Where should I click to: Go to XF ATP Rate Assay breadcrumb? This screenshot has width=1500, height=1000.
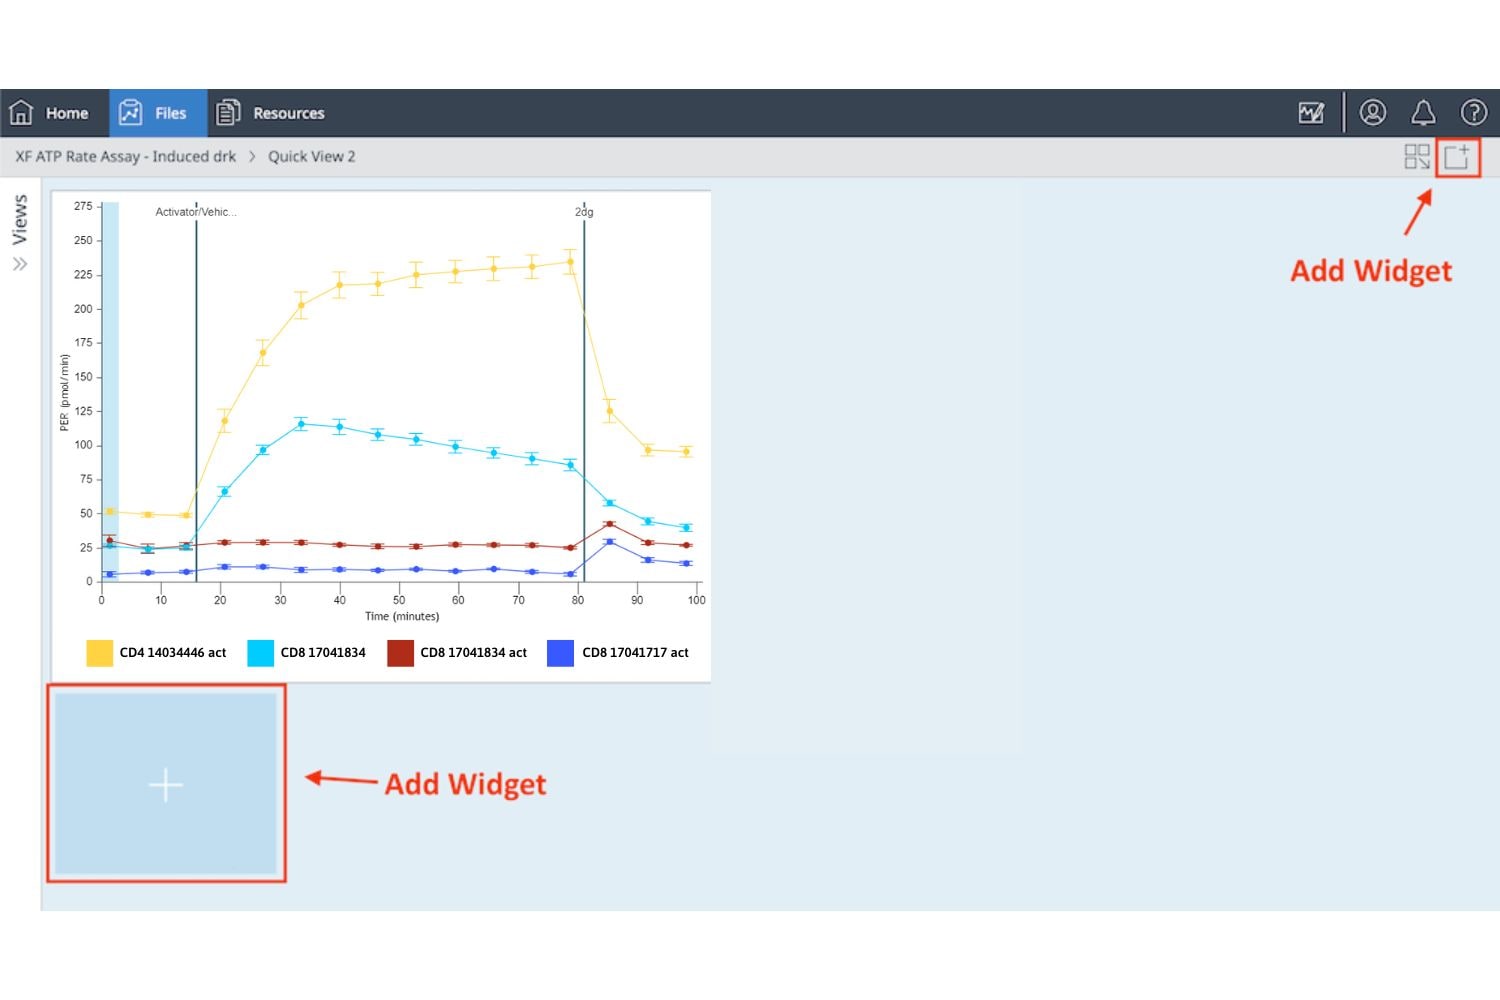[126, 157]
